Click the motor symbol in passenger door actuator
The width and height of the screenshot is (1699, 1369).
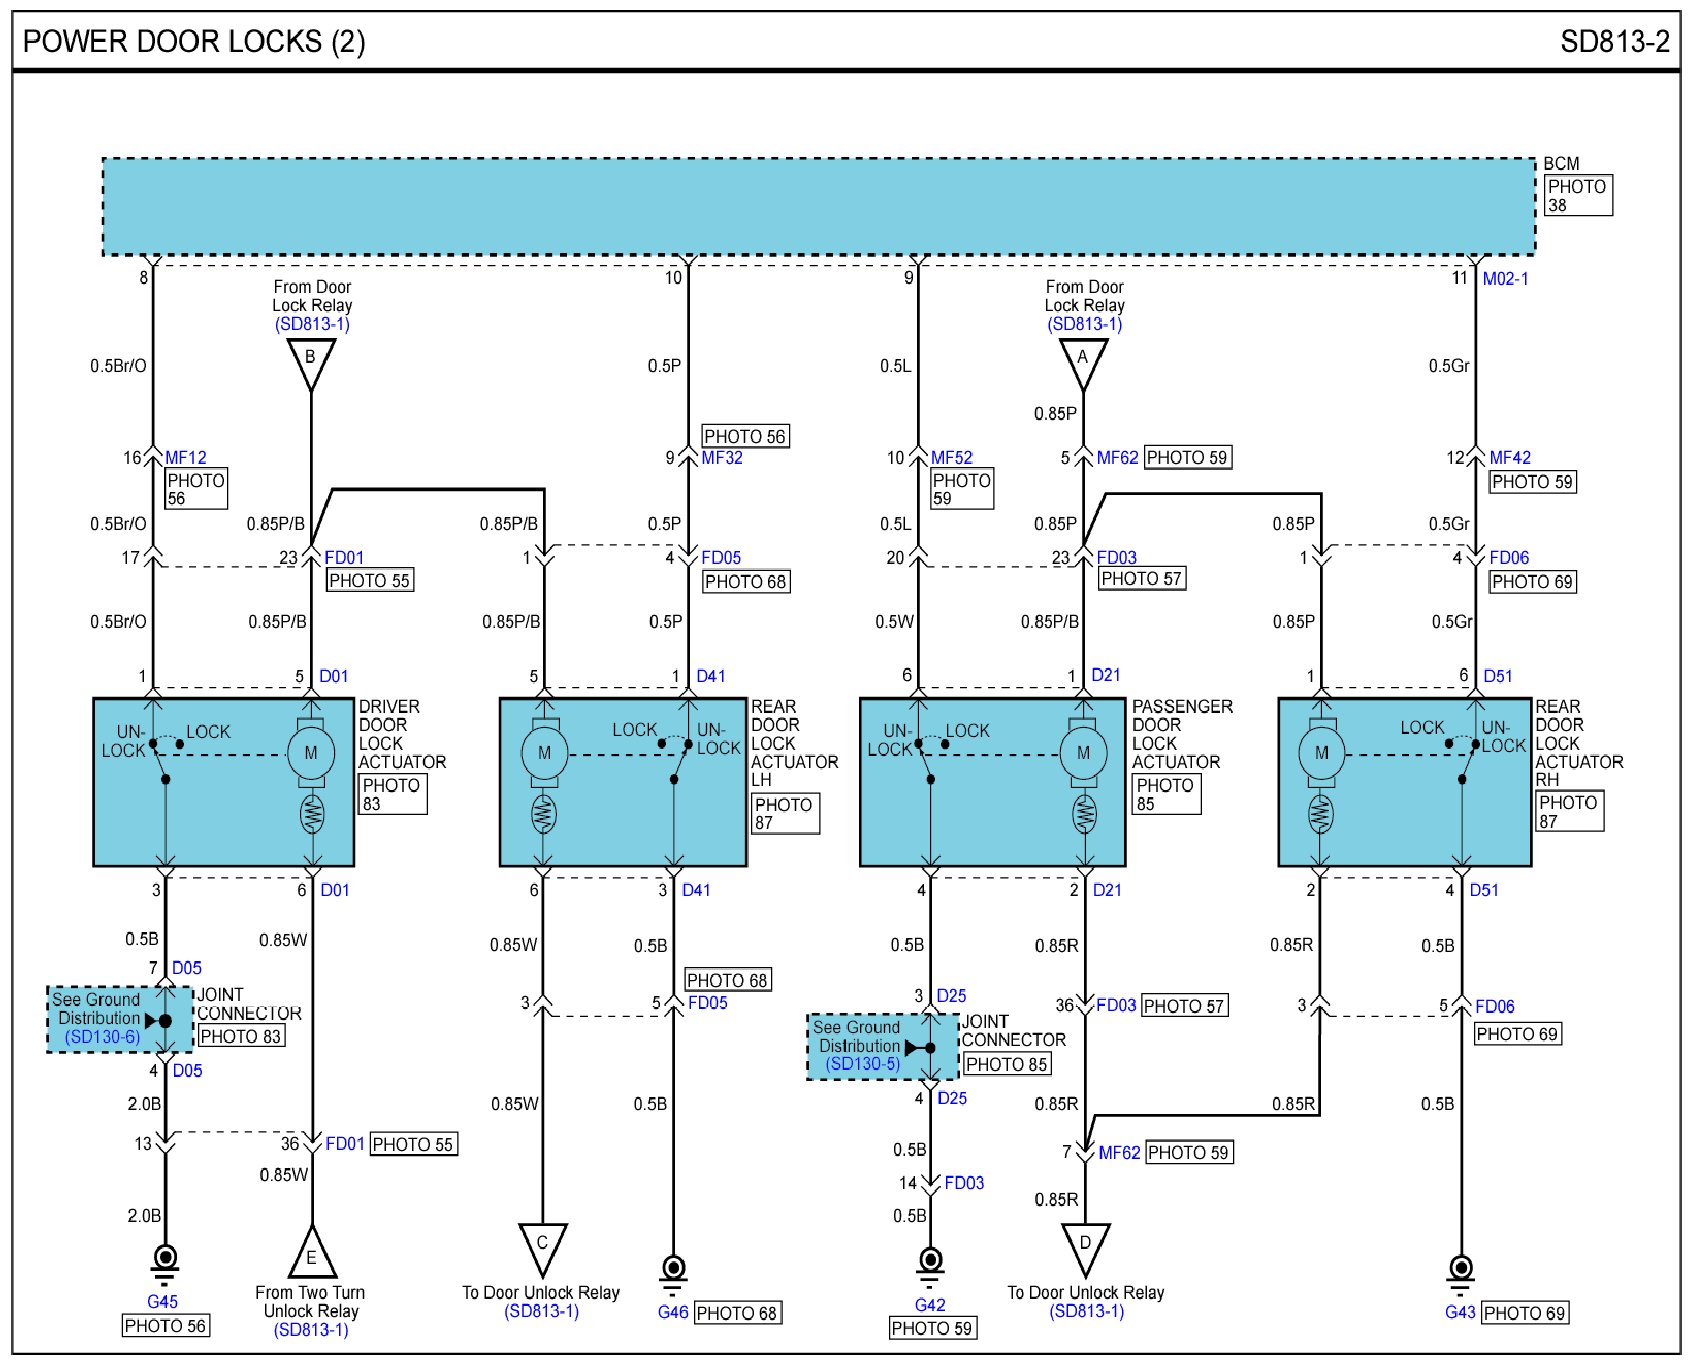(1083, 753)
